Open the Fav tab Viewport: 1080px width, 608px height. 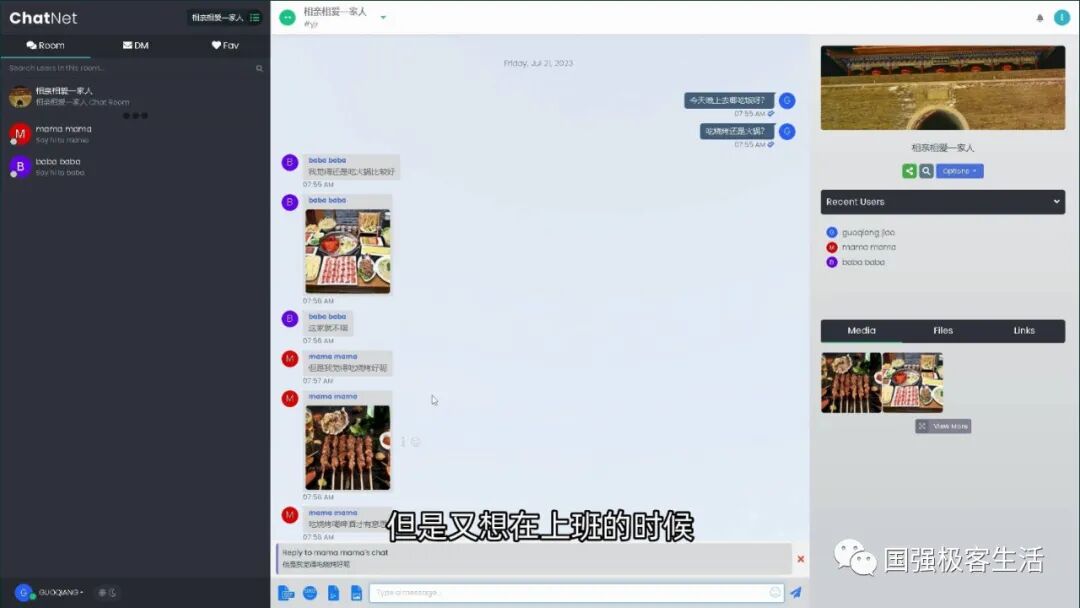[225, 45]
